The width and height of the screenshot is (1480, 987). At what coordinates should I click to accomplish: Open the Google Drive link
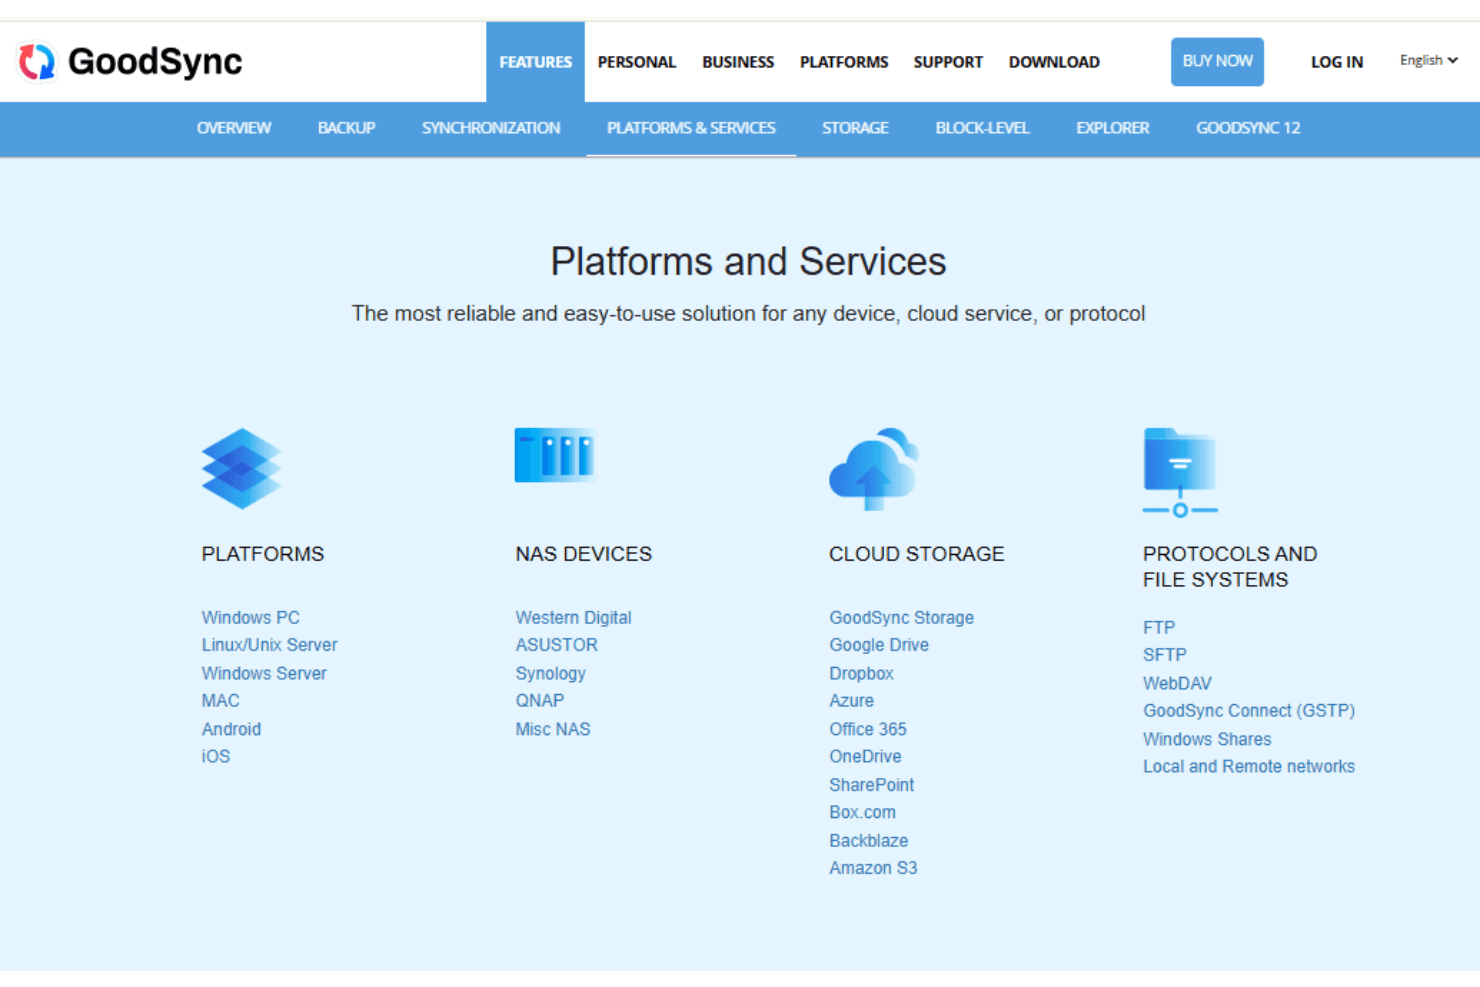tap(879, 645)
